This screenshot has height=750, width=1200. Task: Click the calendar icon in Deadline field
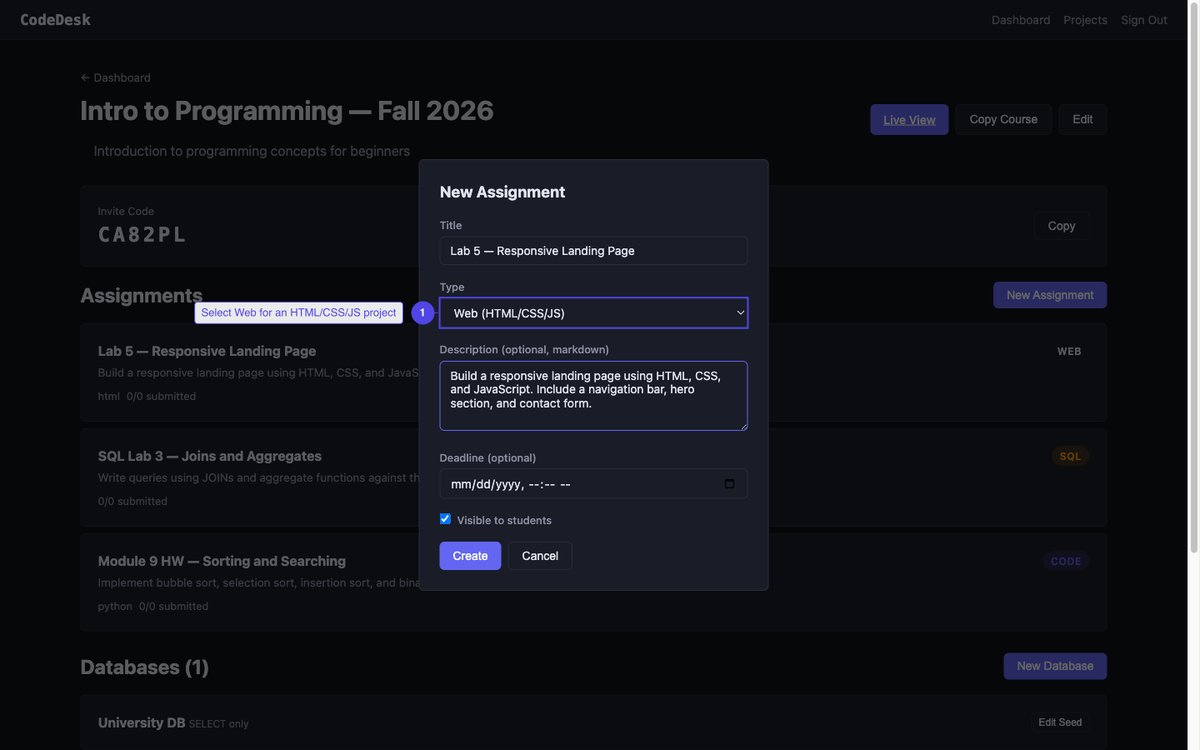[729, 484]
